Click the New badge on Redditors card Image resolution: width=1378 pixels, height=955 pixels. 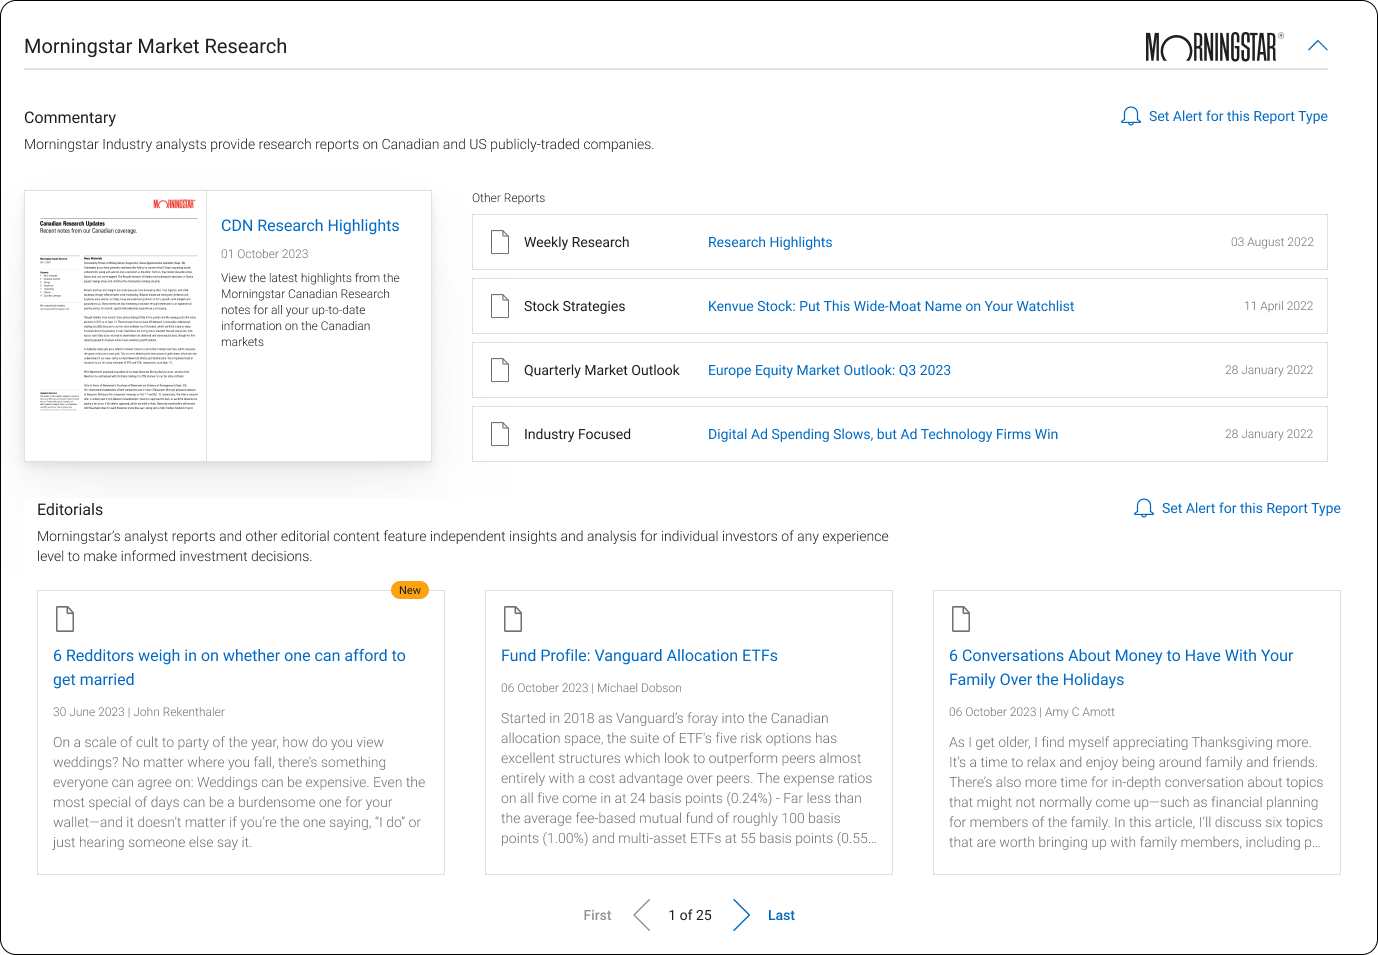pos(410,590)
